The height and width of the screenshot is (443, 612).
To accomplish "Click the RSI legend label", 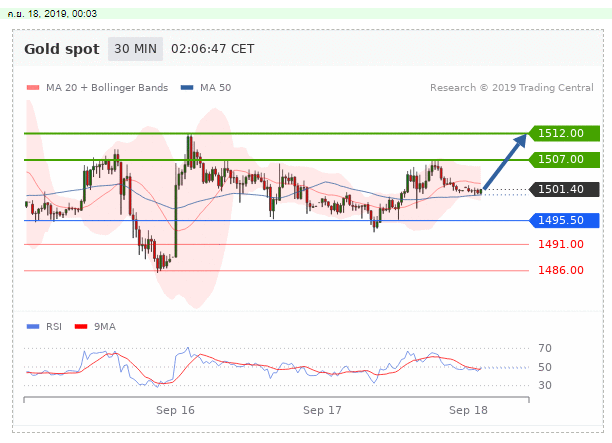I will click(x=54, y=327).
